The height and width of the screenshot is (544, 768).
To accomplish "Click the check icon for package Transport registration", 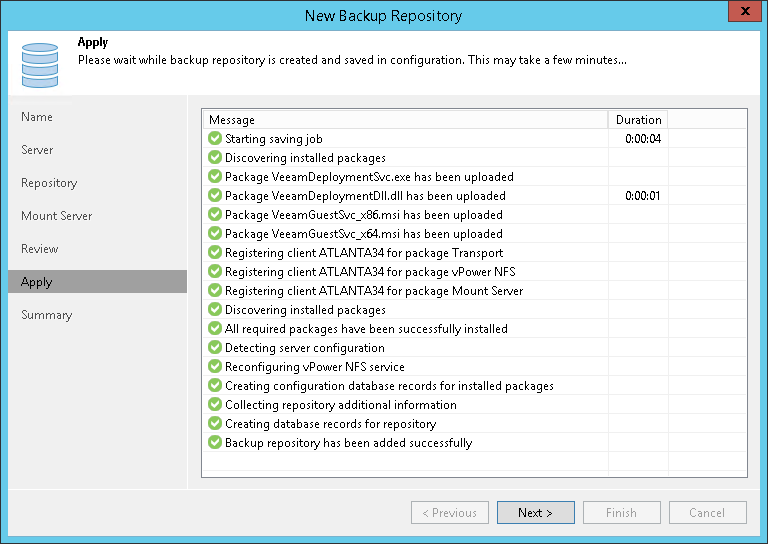I will (x=215, y=252).
